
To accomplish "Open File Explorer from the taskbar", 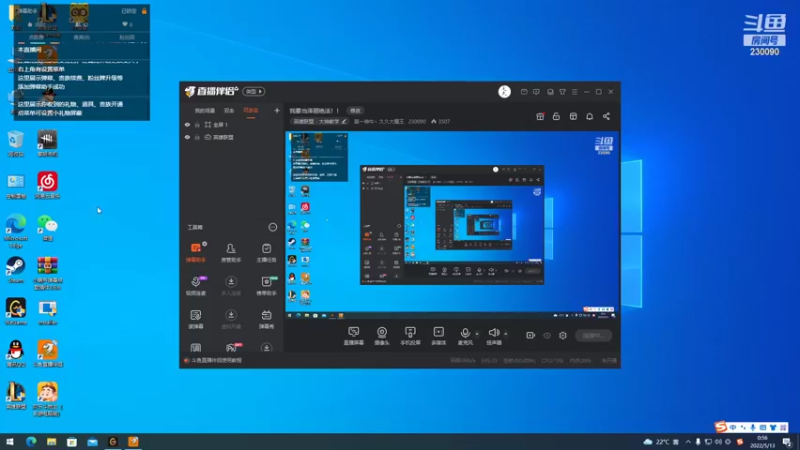I will point(52,442).
